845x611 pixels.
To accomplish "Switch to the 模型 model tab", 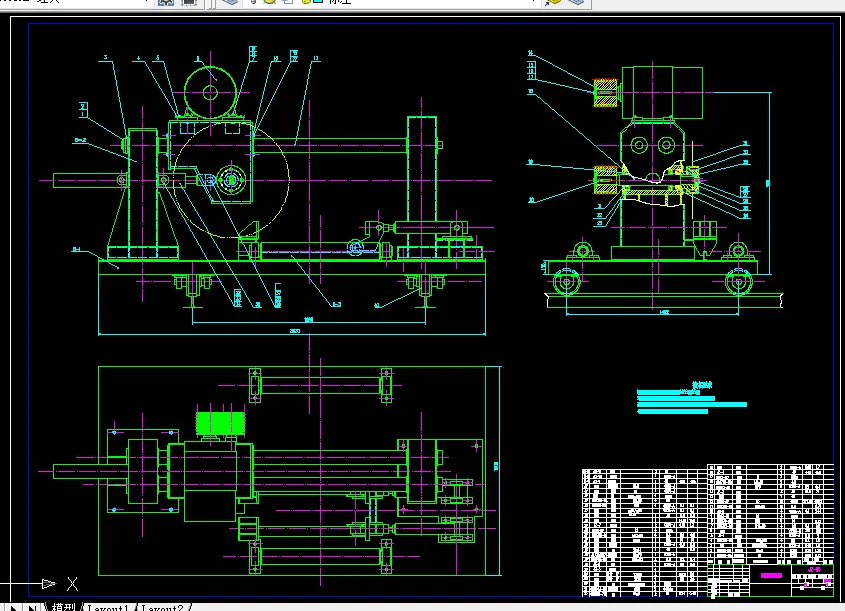I will (x=64, y=607).
